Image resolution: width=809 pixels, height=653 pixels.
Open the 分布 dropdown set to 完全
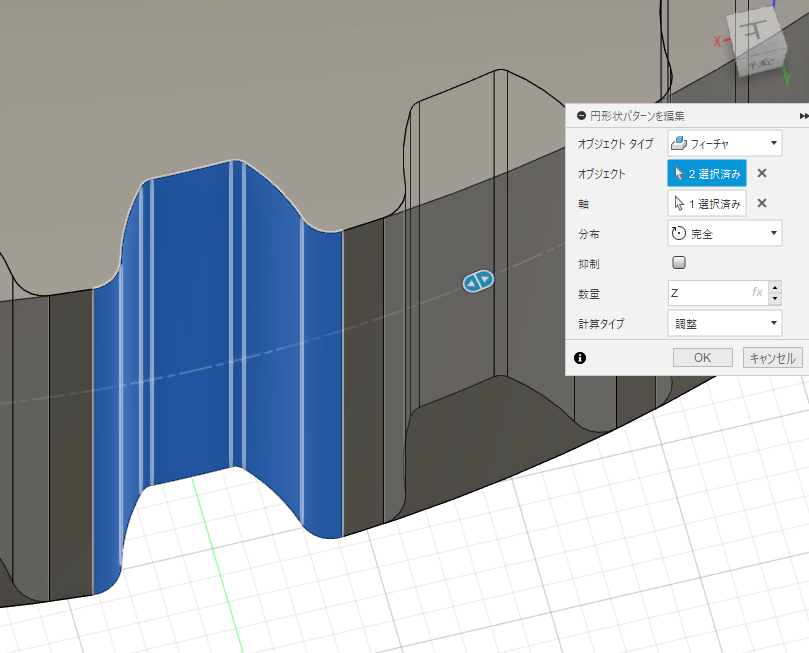point(724,234)
